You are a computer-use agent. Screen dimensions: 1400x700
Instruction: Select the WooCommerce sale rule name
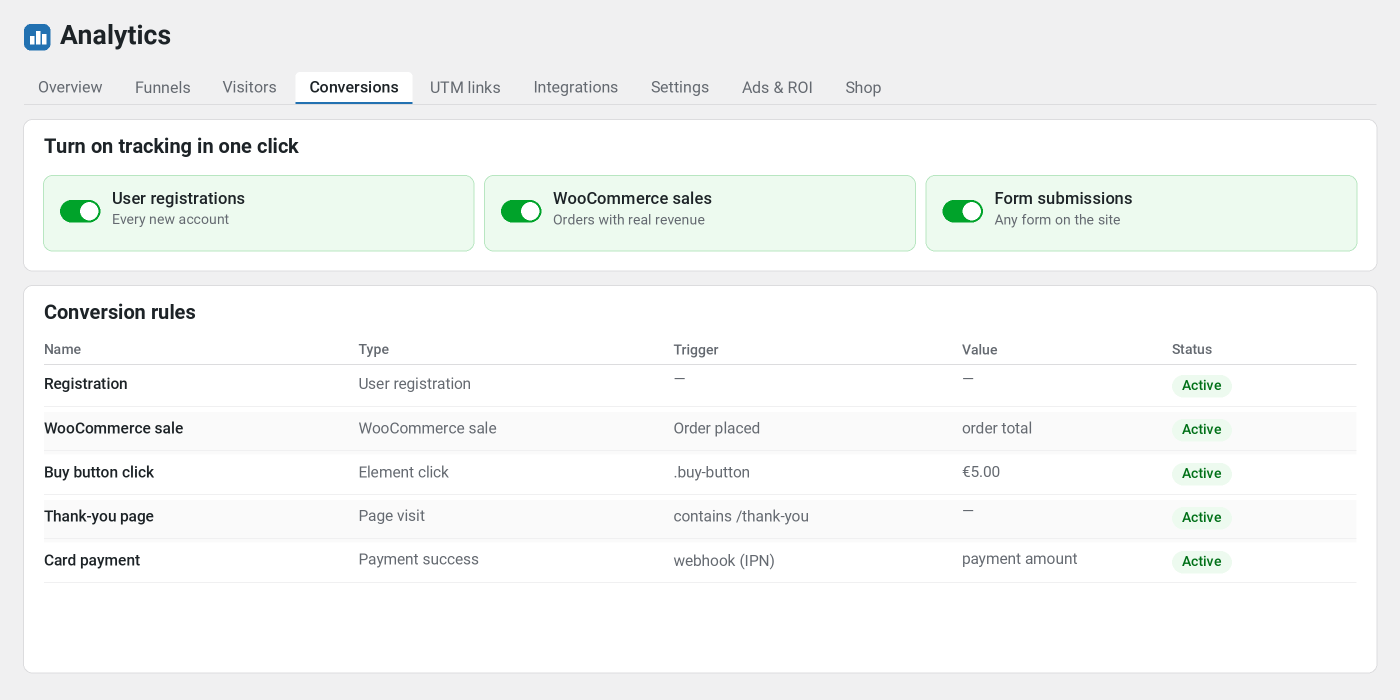114,428
